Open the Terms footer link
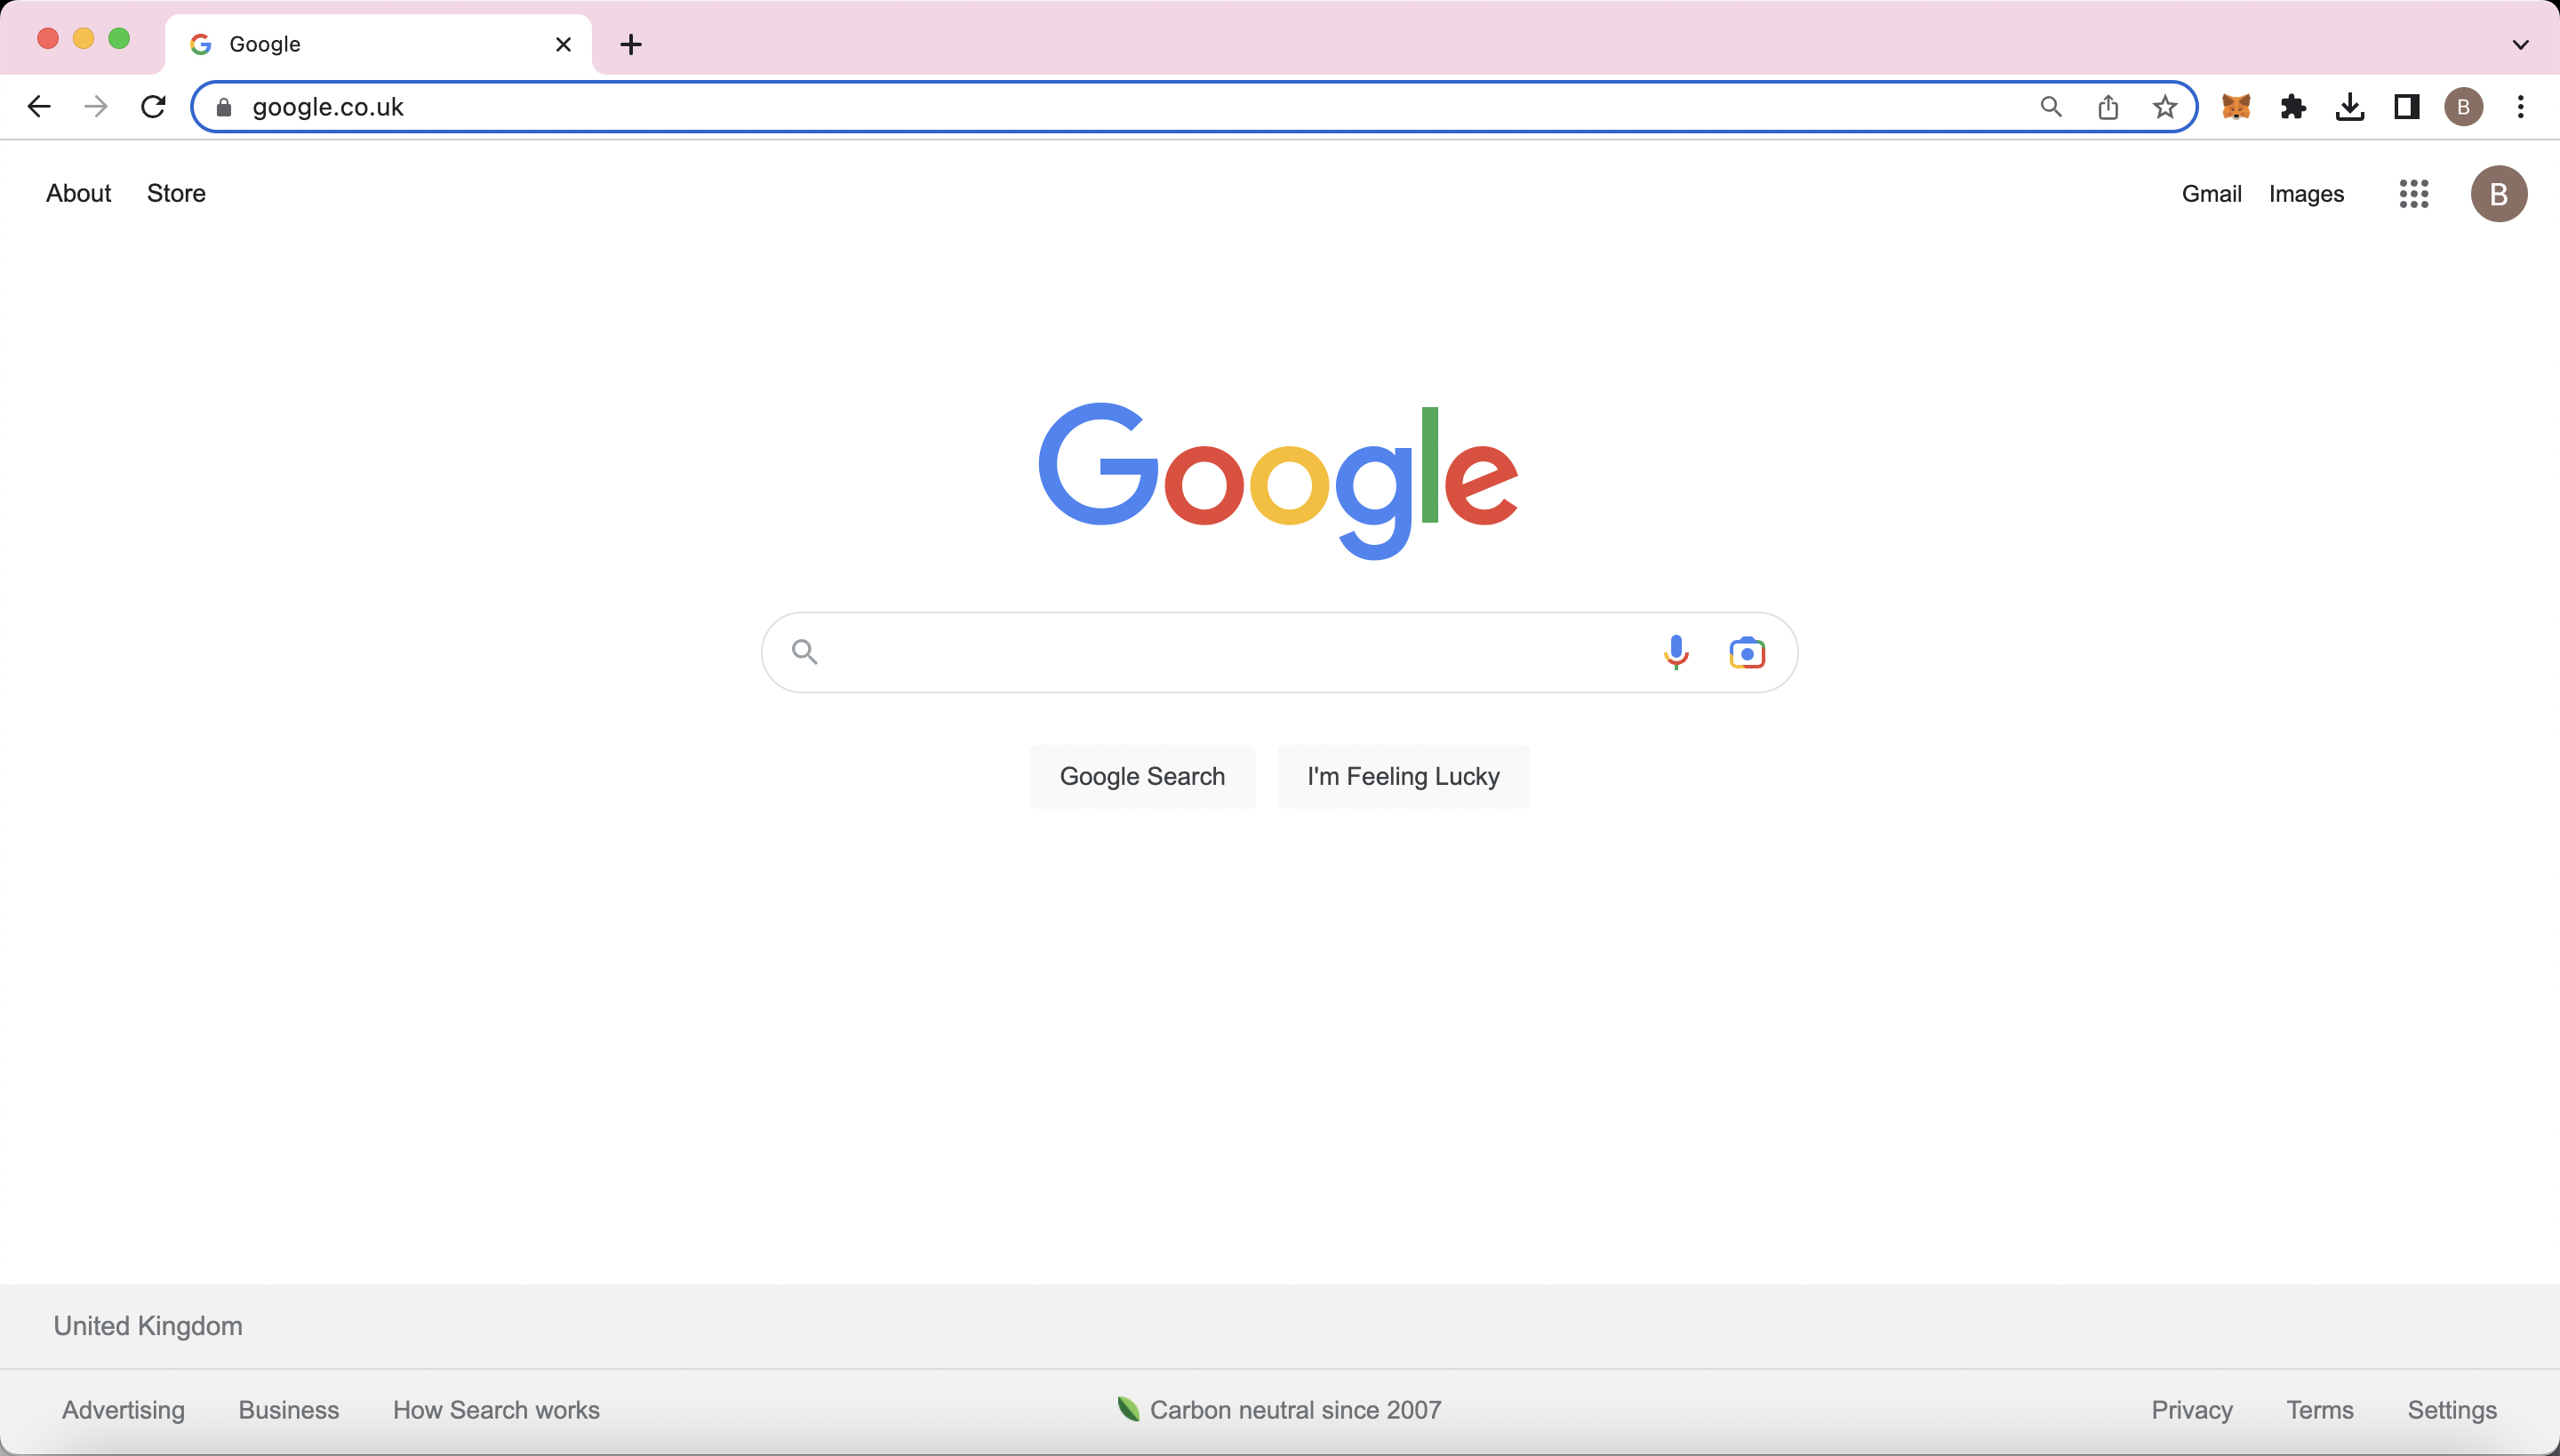2560x1456 pixels. [2320, 1410]
